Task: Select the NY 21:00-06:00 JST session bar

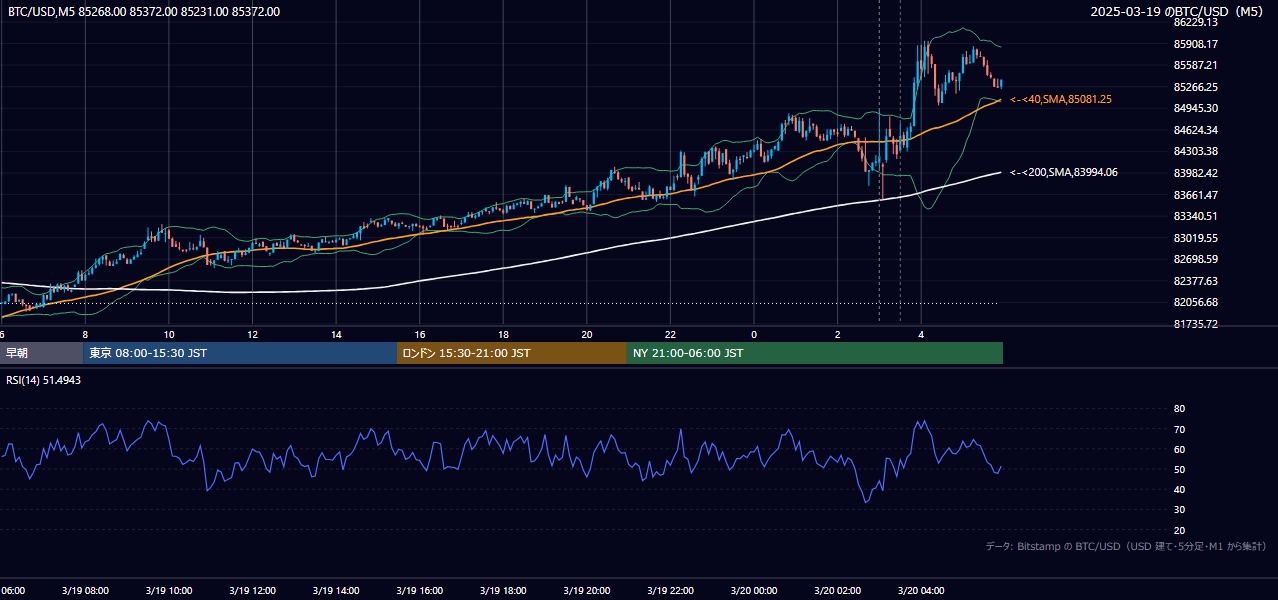Action: click(x=815, y=353)
